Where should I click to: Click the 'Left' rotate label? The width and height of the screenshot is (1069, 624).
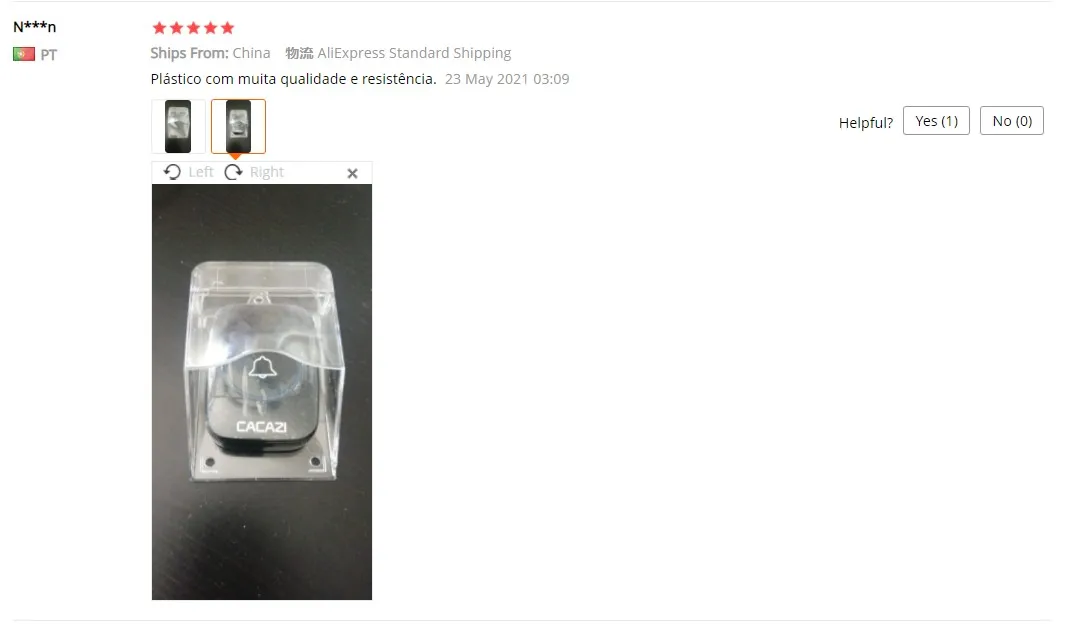pyautogui.click(x=201, y=172)
